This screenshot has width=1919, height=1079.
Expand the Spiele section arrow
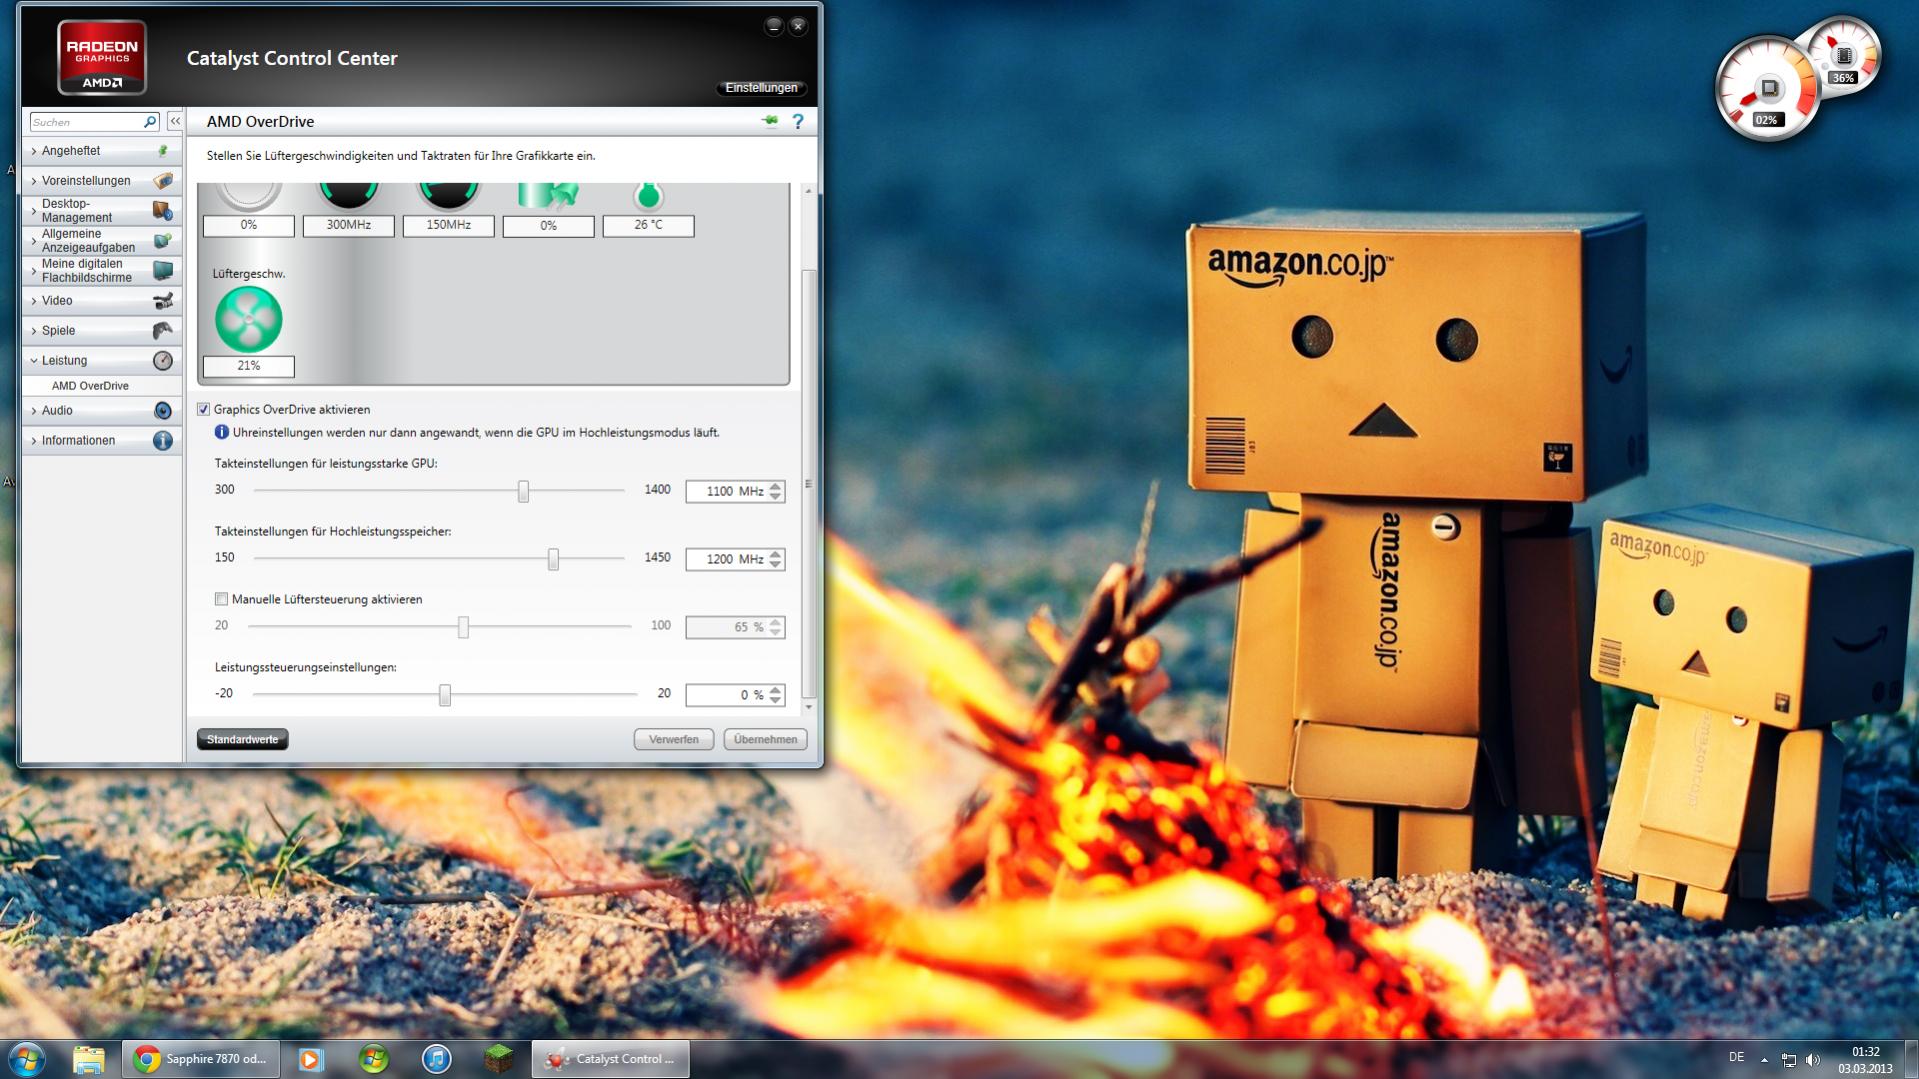click(34, 331)
